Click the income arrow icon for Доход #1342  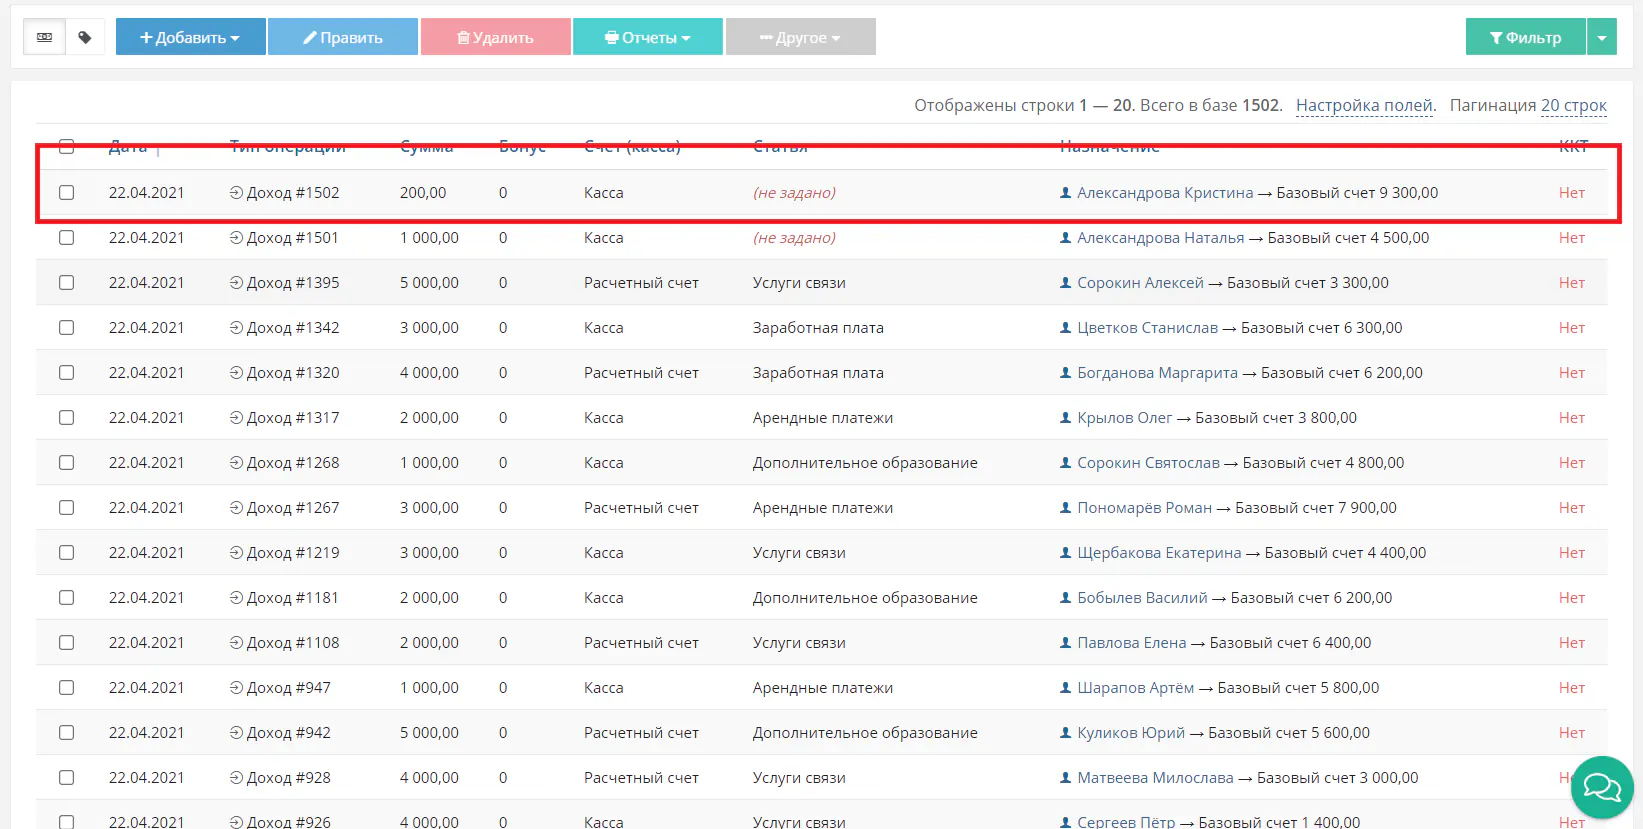[x=236, y=328]
